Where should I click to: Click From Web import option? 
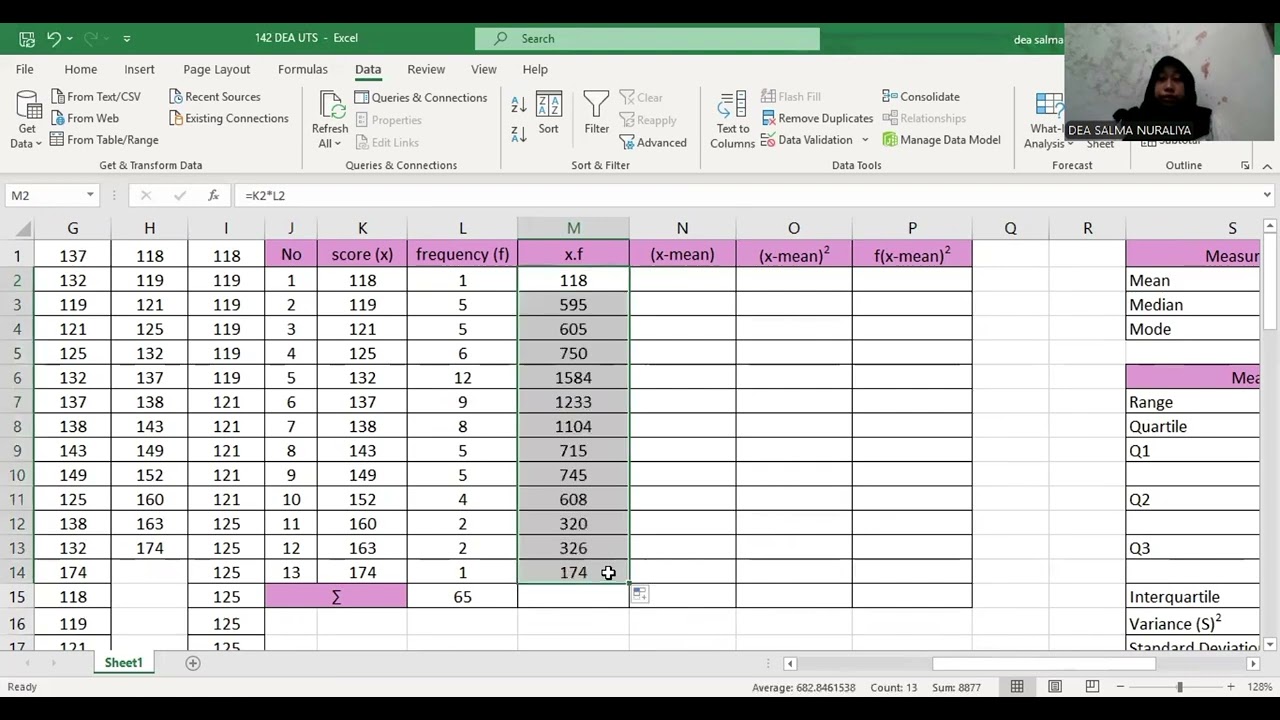84,118
